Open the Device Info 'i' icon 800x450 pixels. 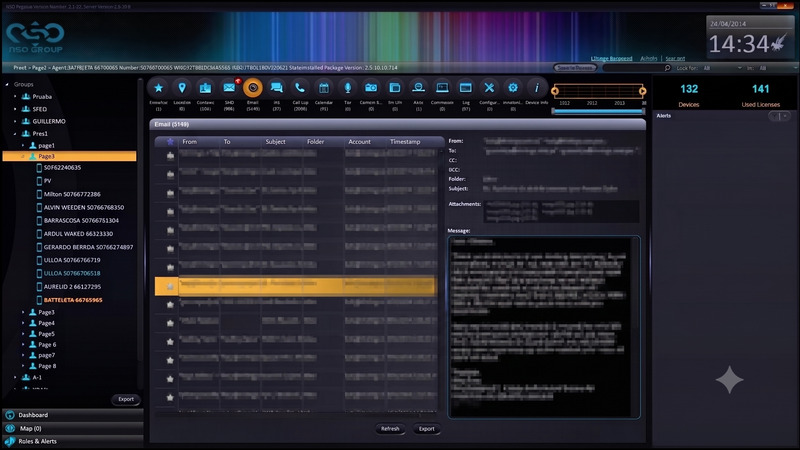click(x=537, y=88)
